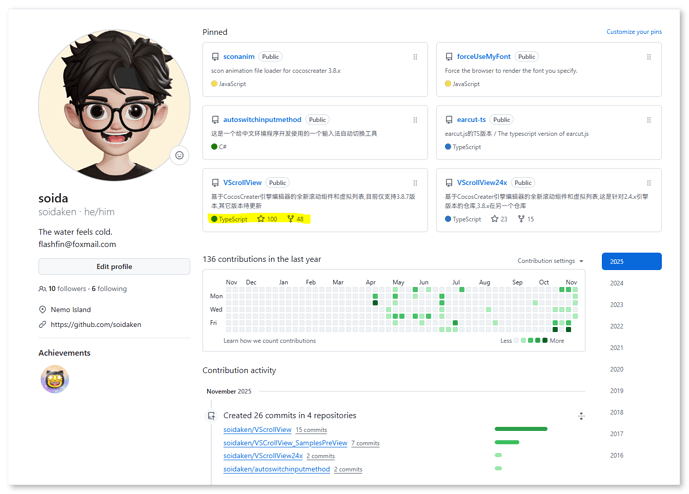Click the followers people icon
Screen dimensions: 689x494
pyautogui.click(x=42, y=289)
